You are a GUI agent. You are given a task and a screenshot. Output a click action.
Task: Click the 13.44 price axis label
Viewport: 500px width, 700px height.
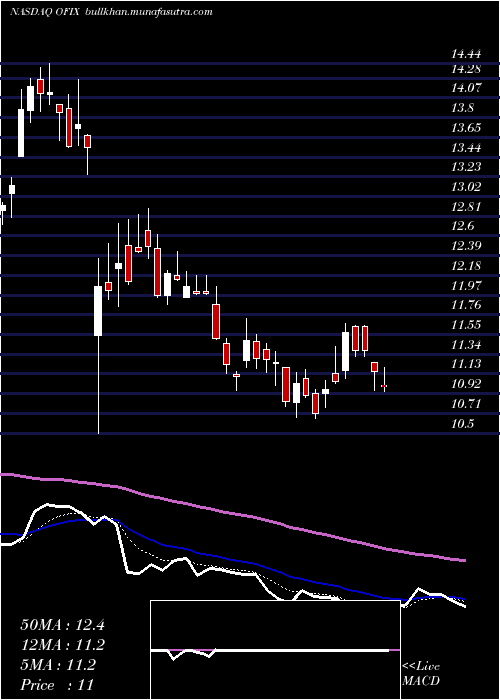pos(466,148)
